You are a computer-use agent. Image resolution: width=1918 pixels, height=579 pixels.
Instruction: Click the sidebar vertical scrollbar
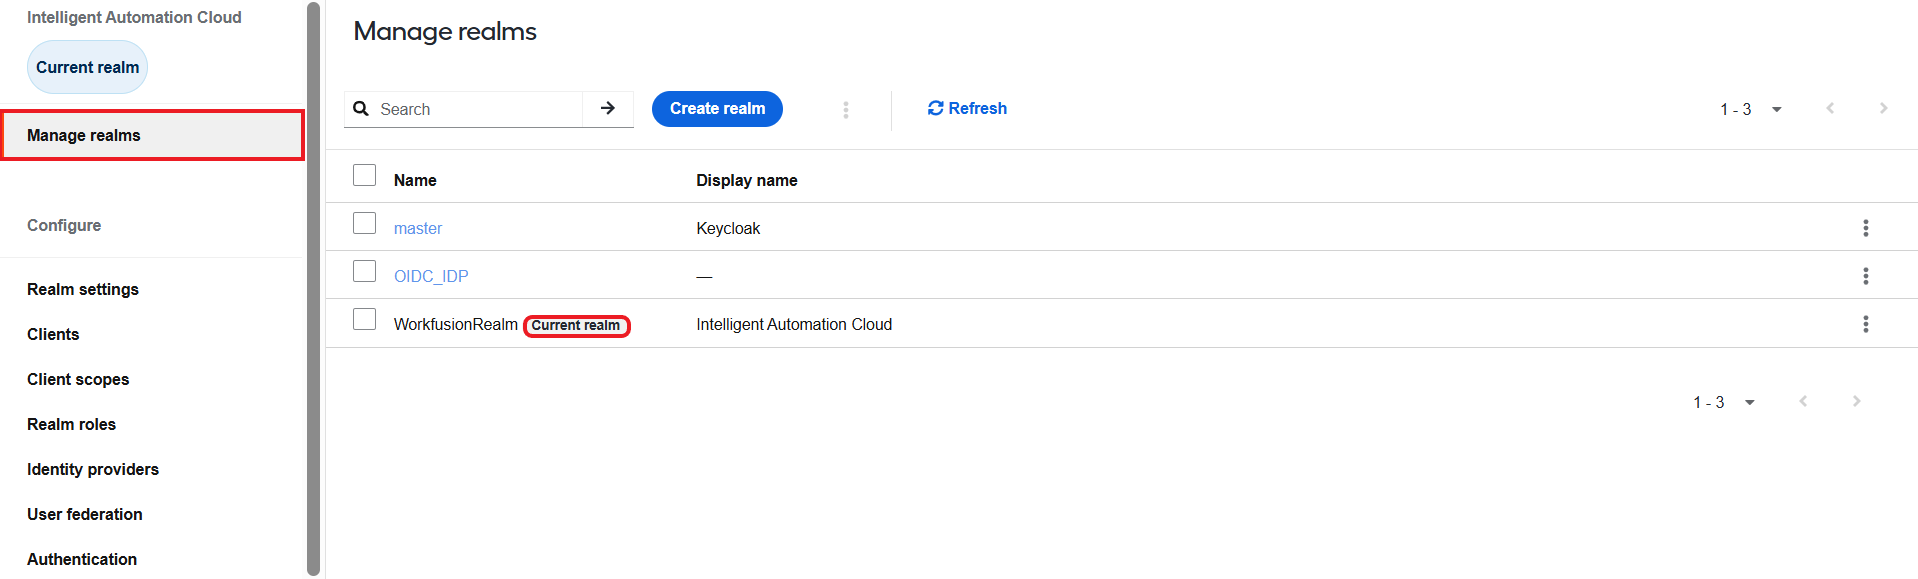click(313, 289)
